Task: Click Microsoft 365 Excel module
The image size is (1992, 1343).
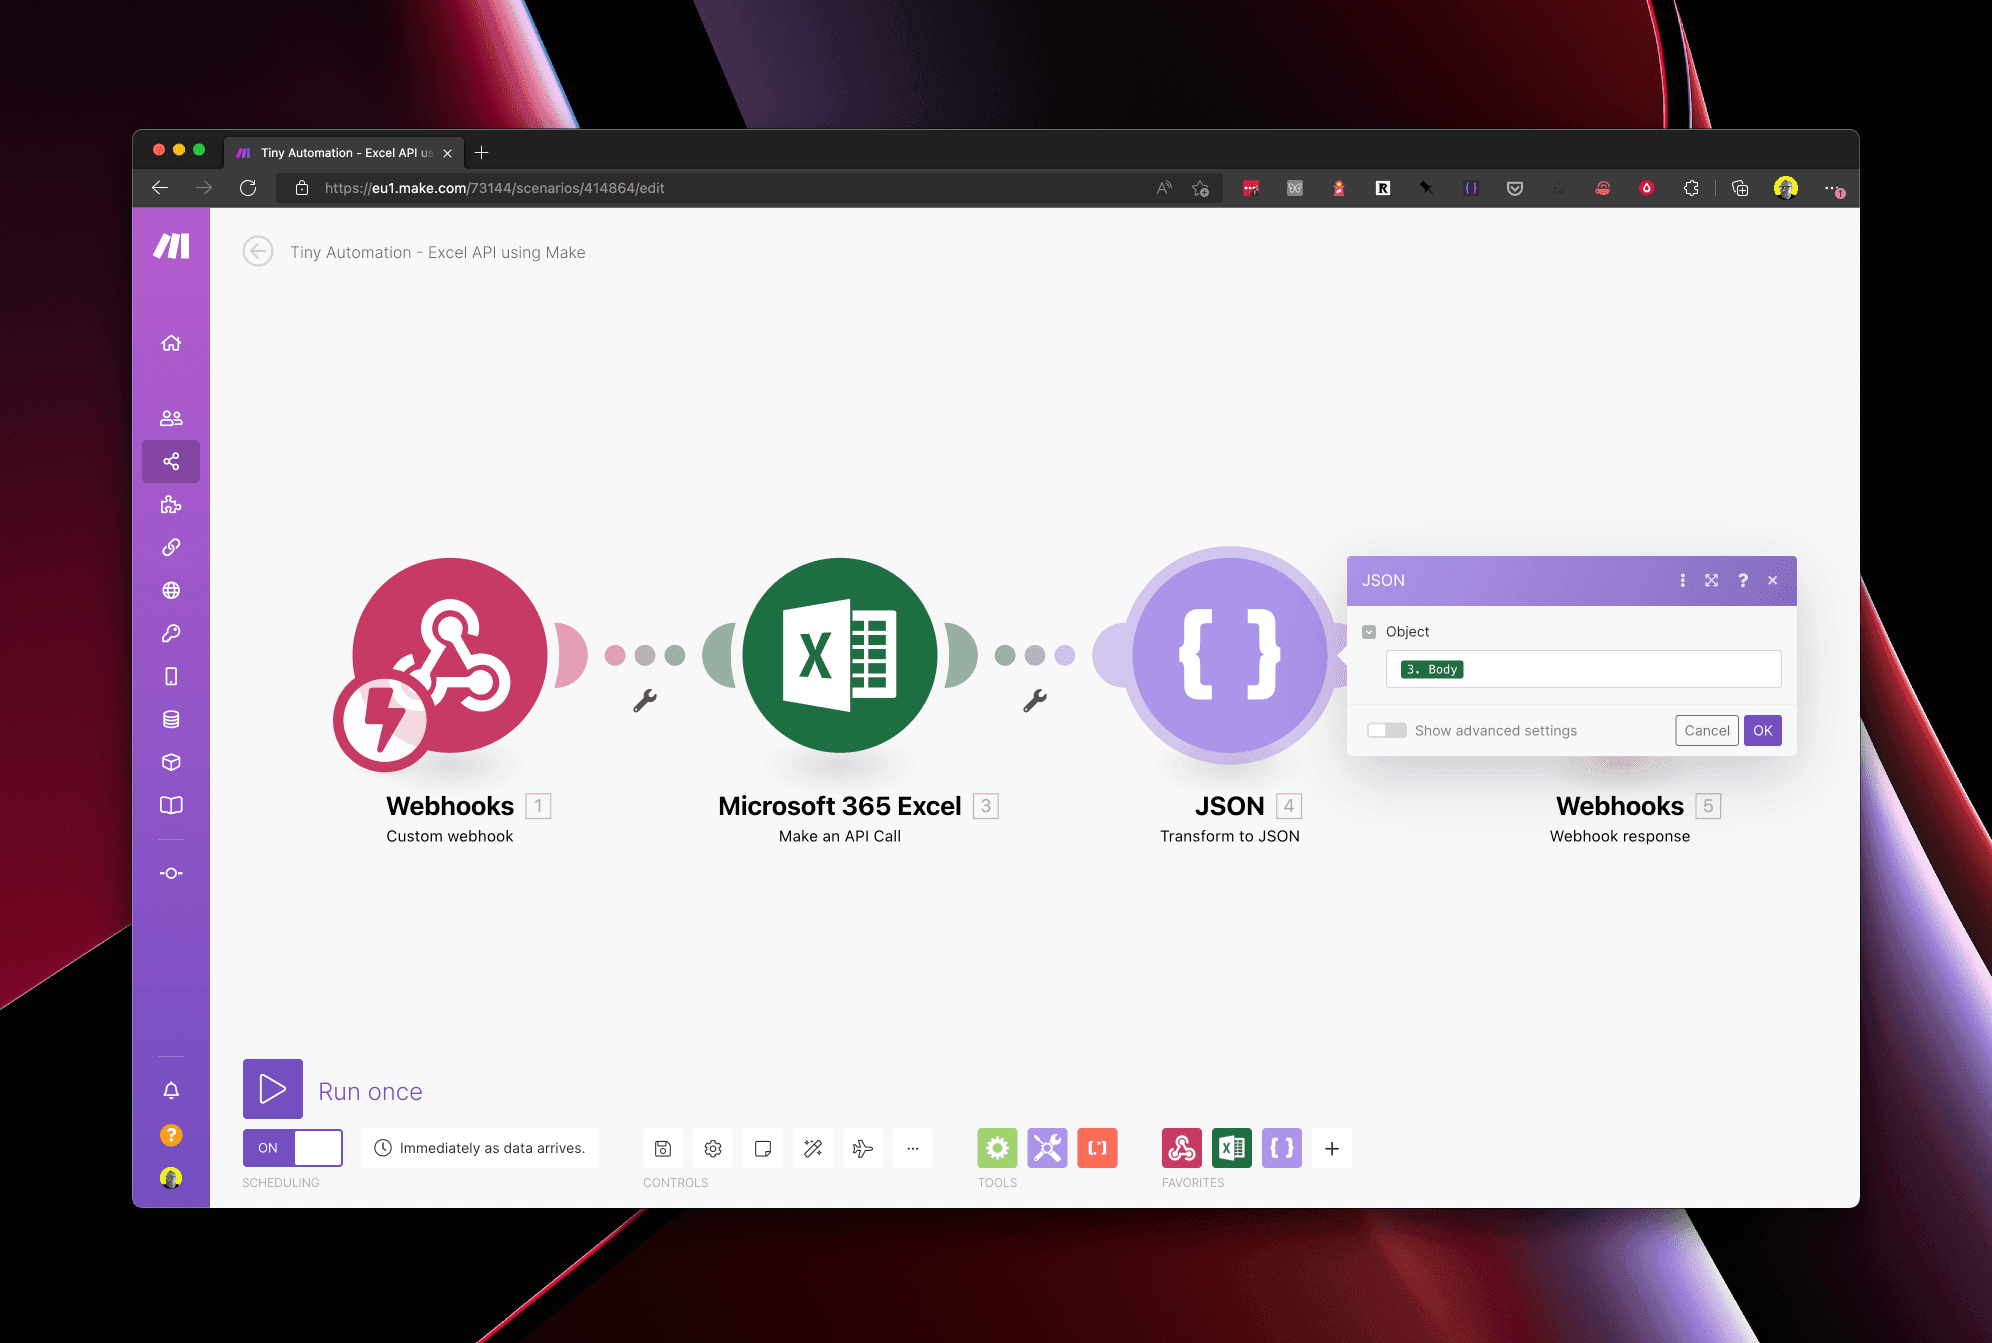Action: click(x=840, y=655)
